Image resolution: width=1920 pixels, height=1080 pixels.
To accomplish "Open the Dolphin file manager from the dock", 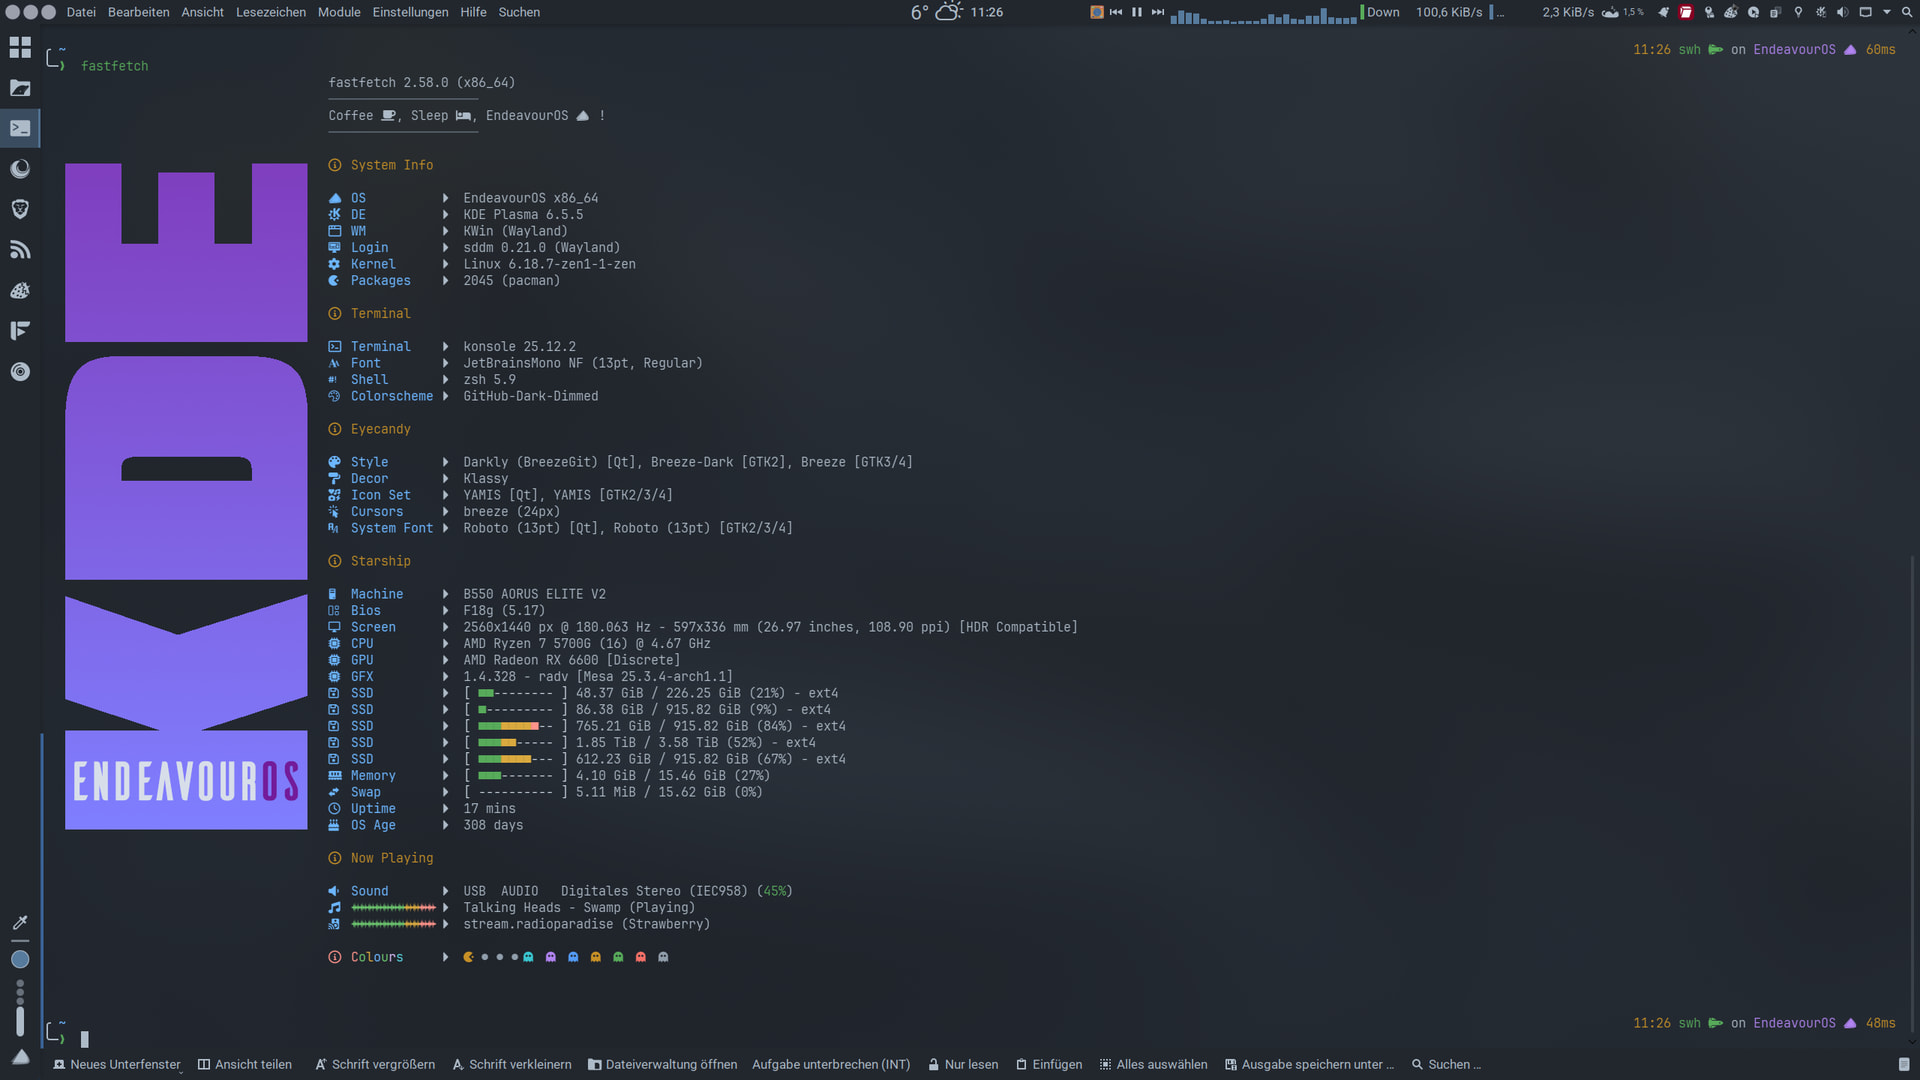I will click(x=20, y=88).
